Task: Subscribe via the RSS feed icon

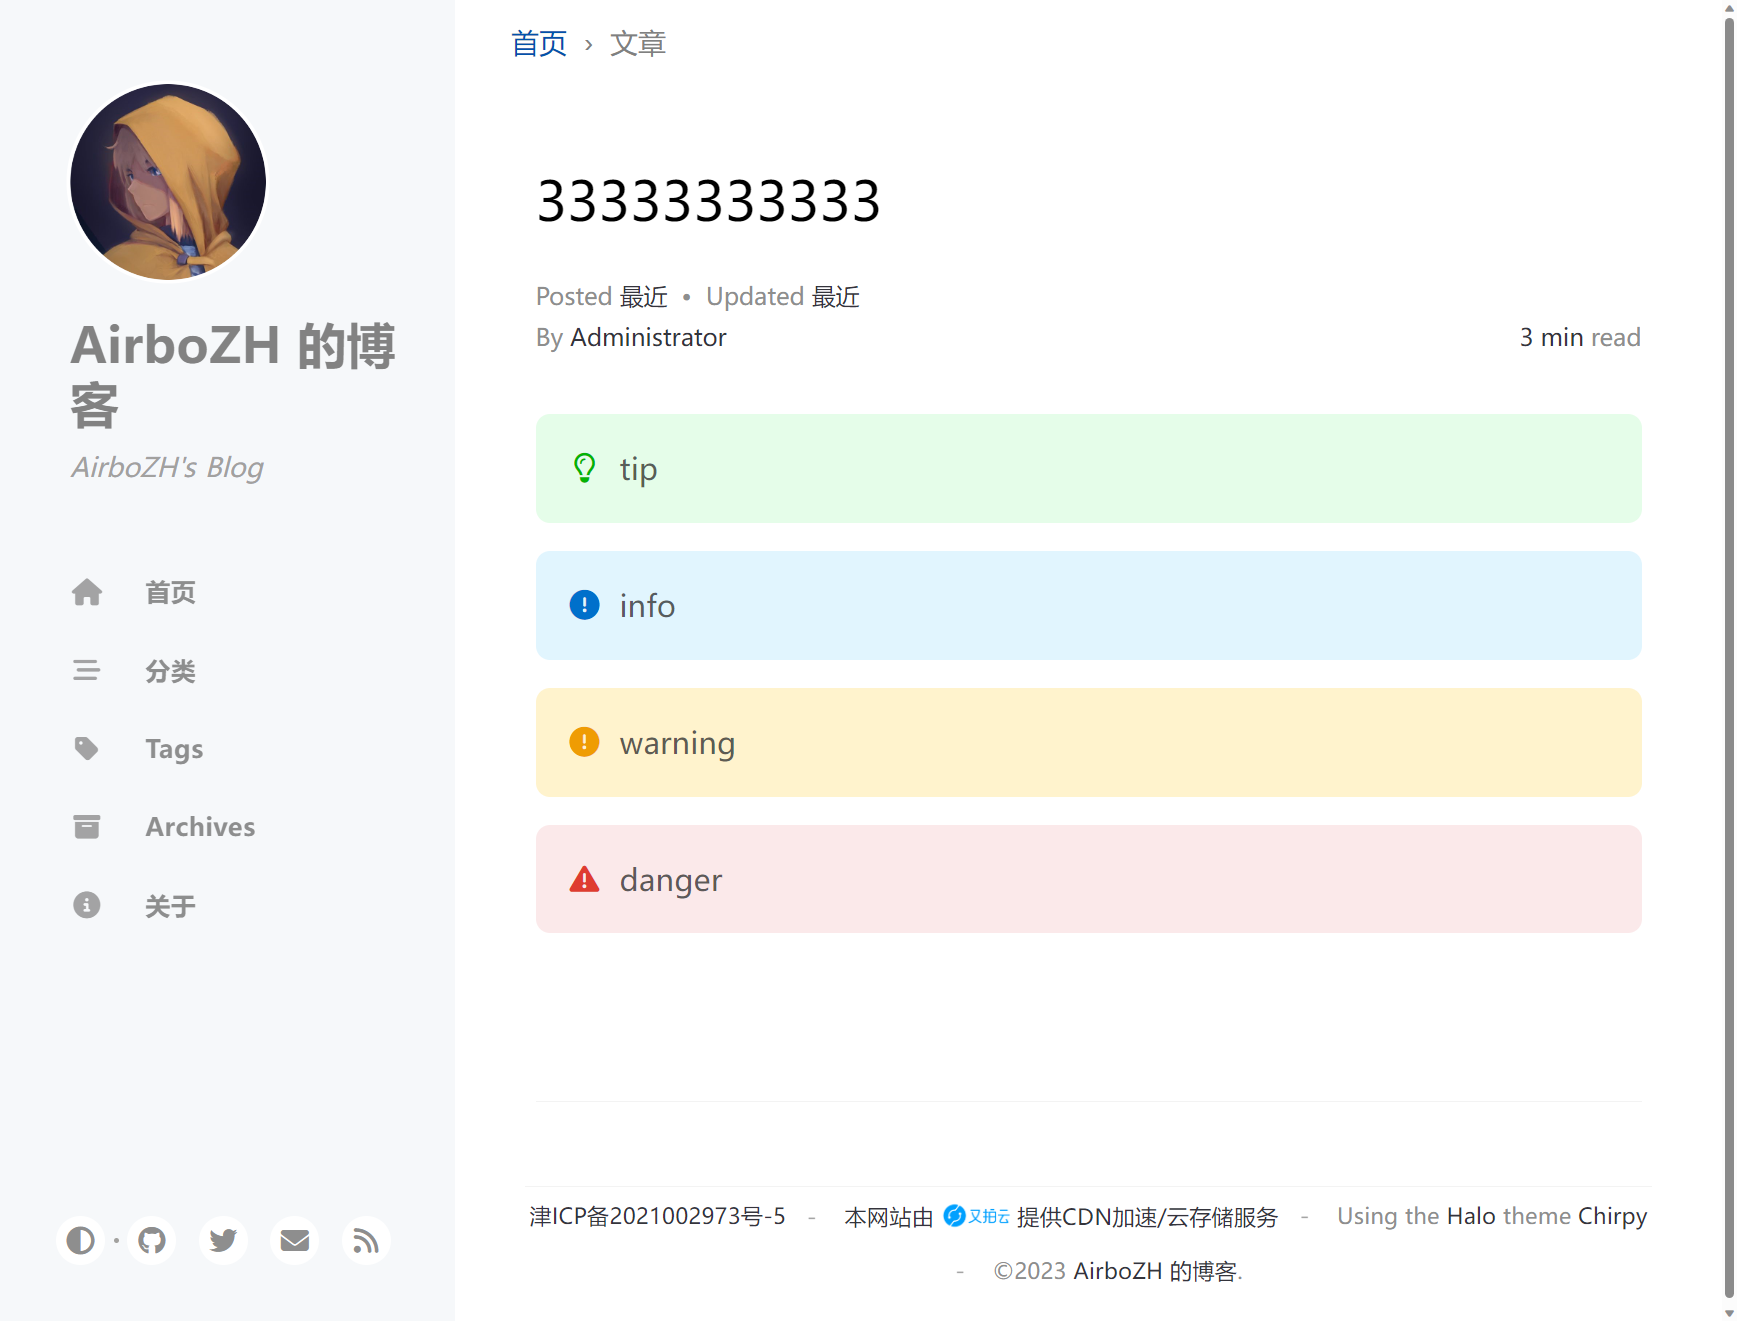Action: click(x=364, y=1240)
